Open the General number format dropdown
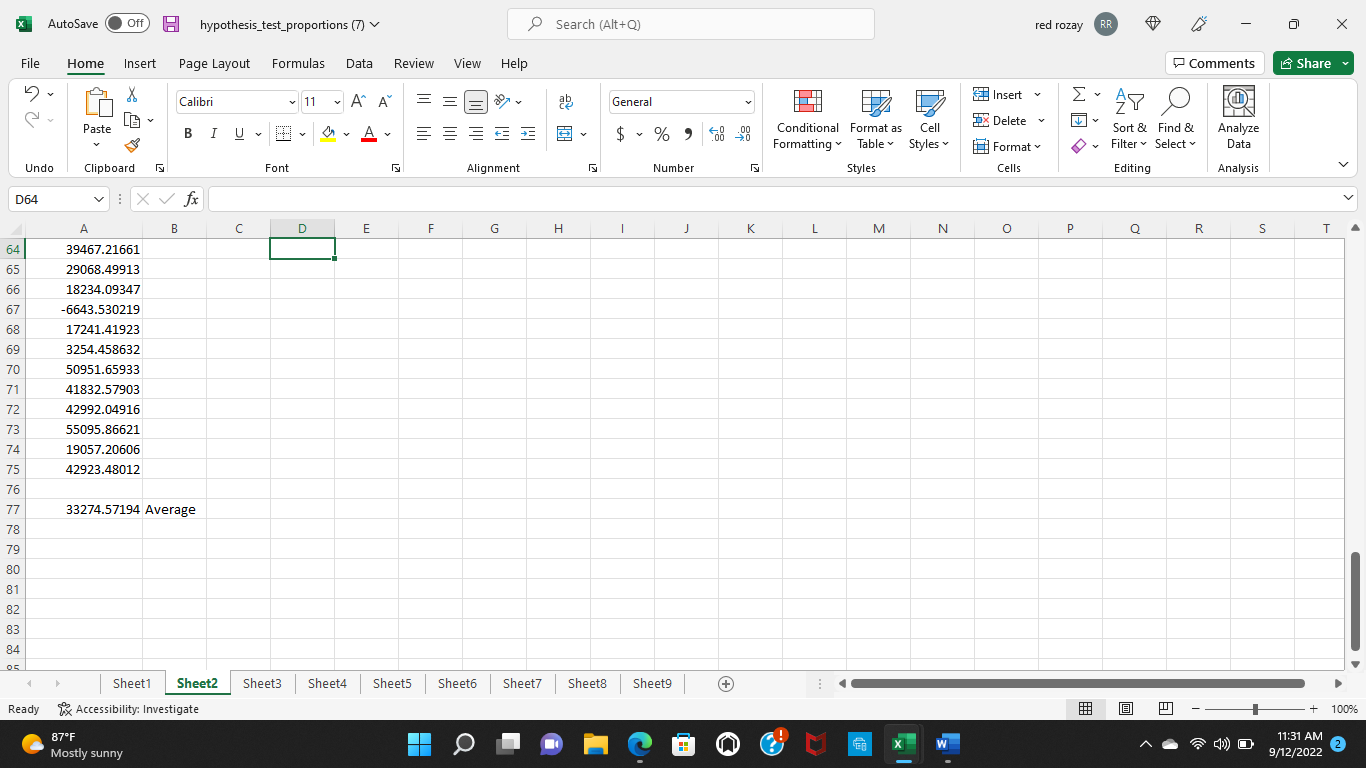Viewport: 1366px width, 768px height. point(748,102)
